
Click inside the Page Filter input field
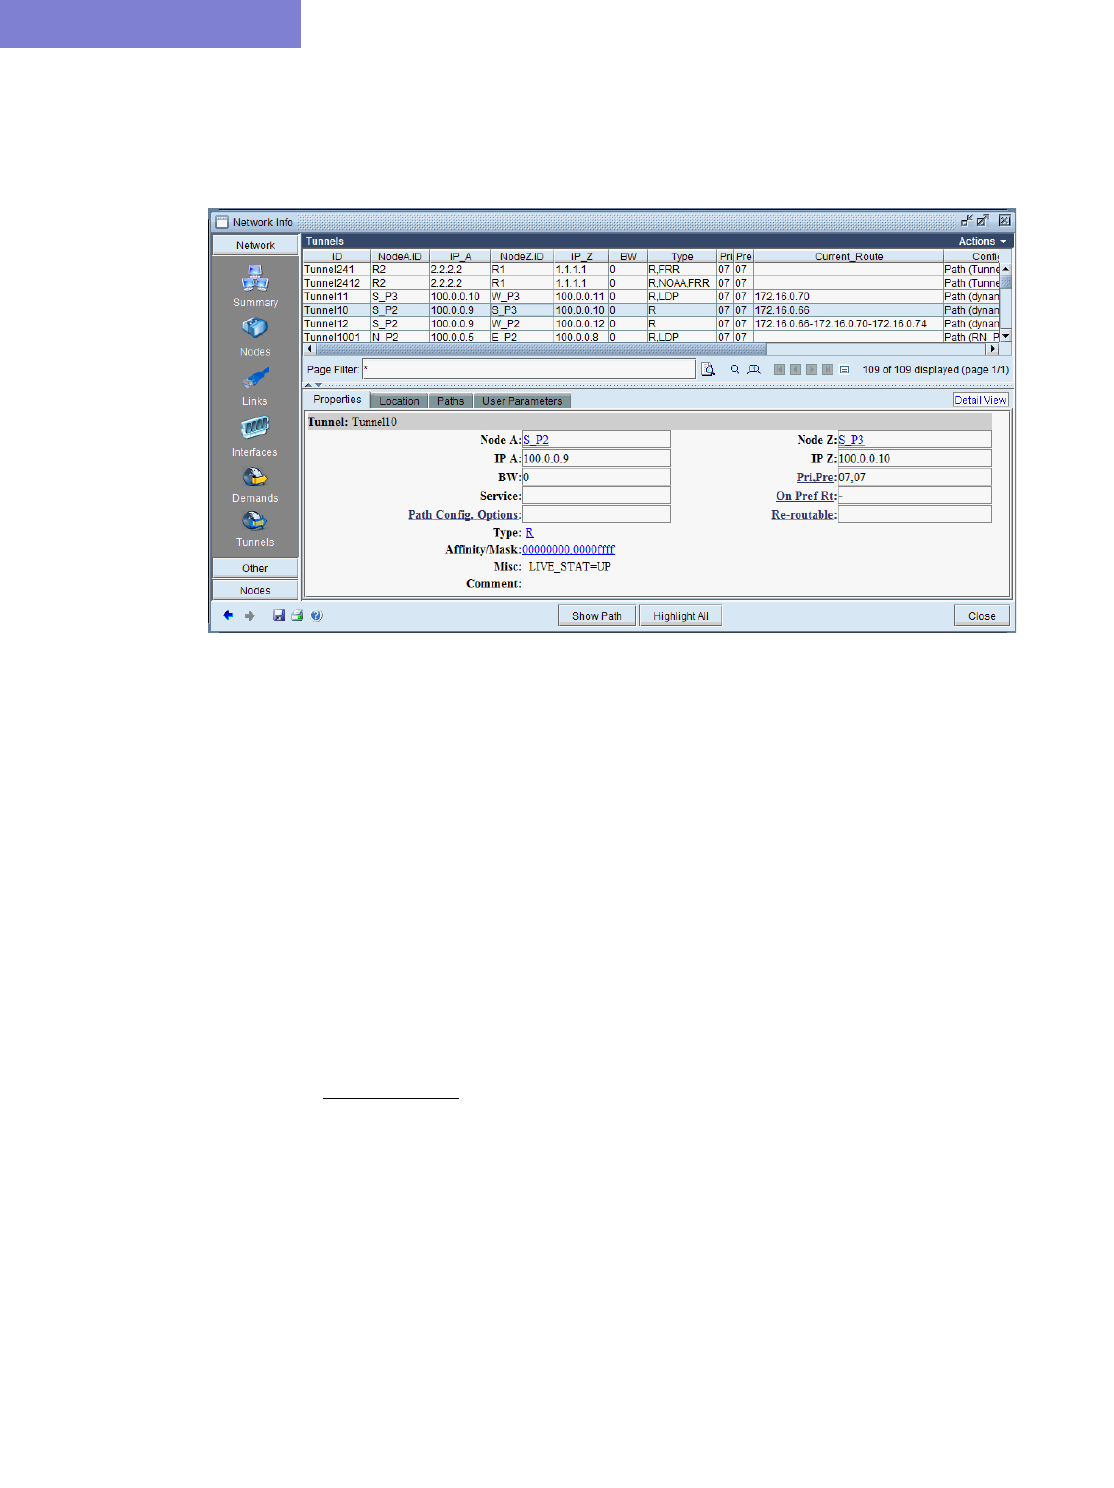(529, 369)
